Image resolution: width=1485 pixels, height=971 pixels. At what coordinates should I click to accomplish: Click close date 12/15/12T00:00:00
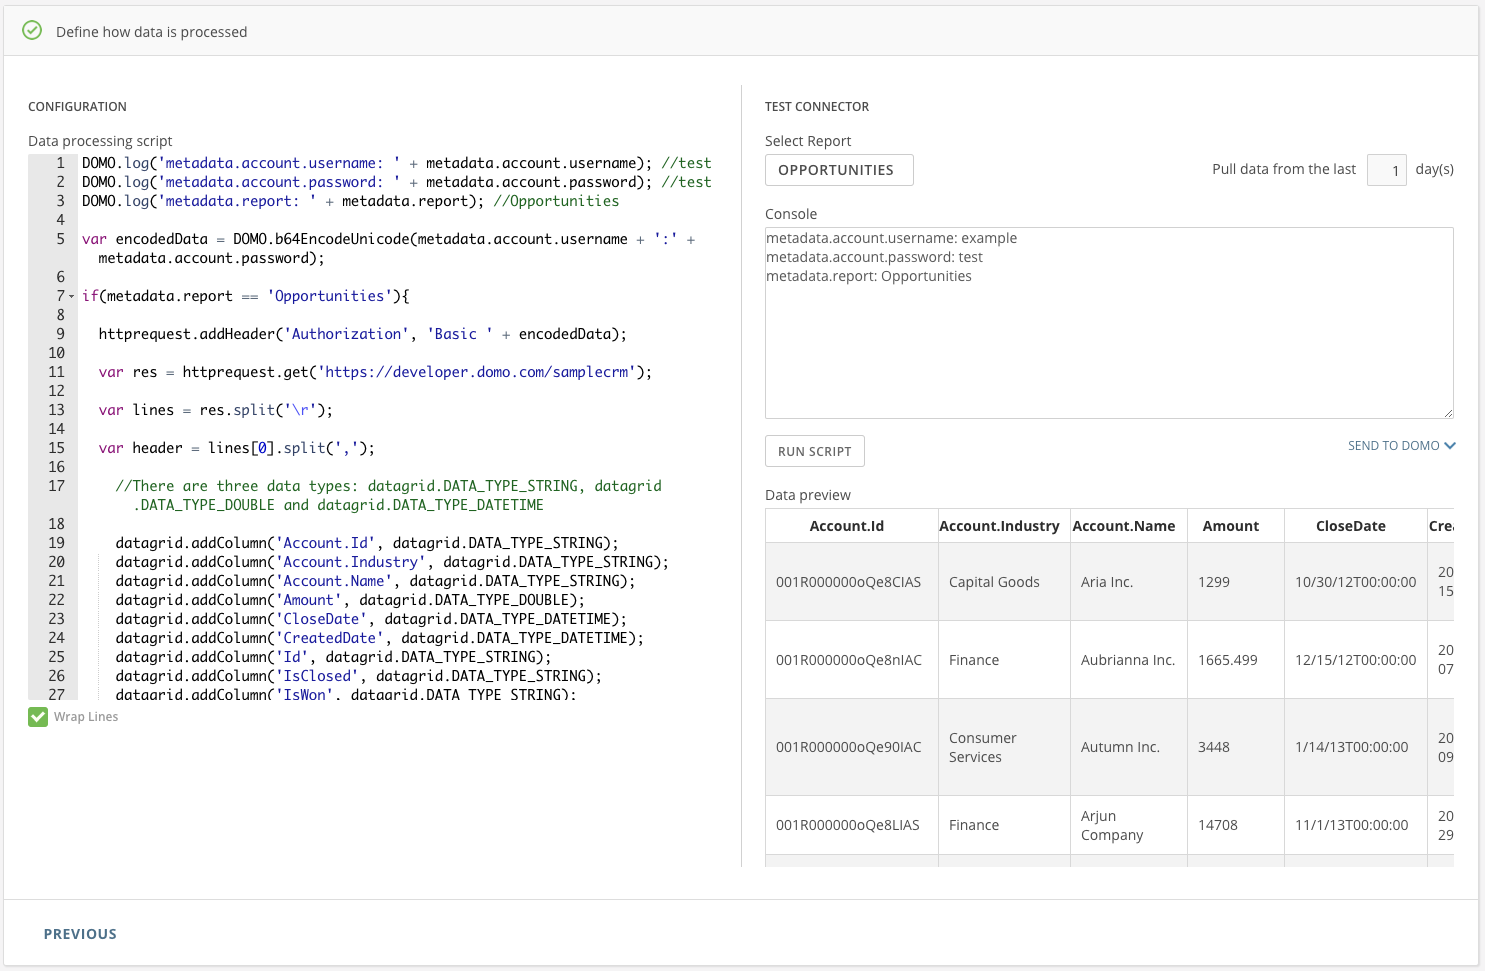coord(1355,660)
